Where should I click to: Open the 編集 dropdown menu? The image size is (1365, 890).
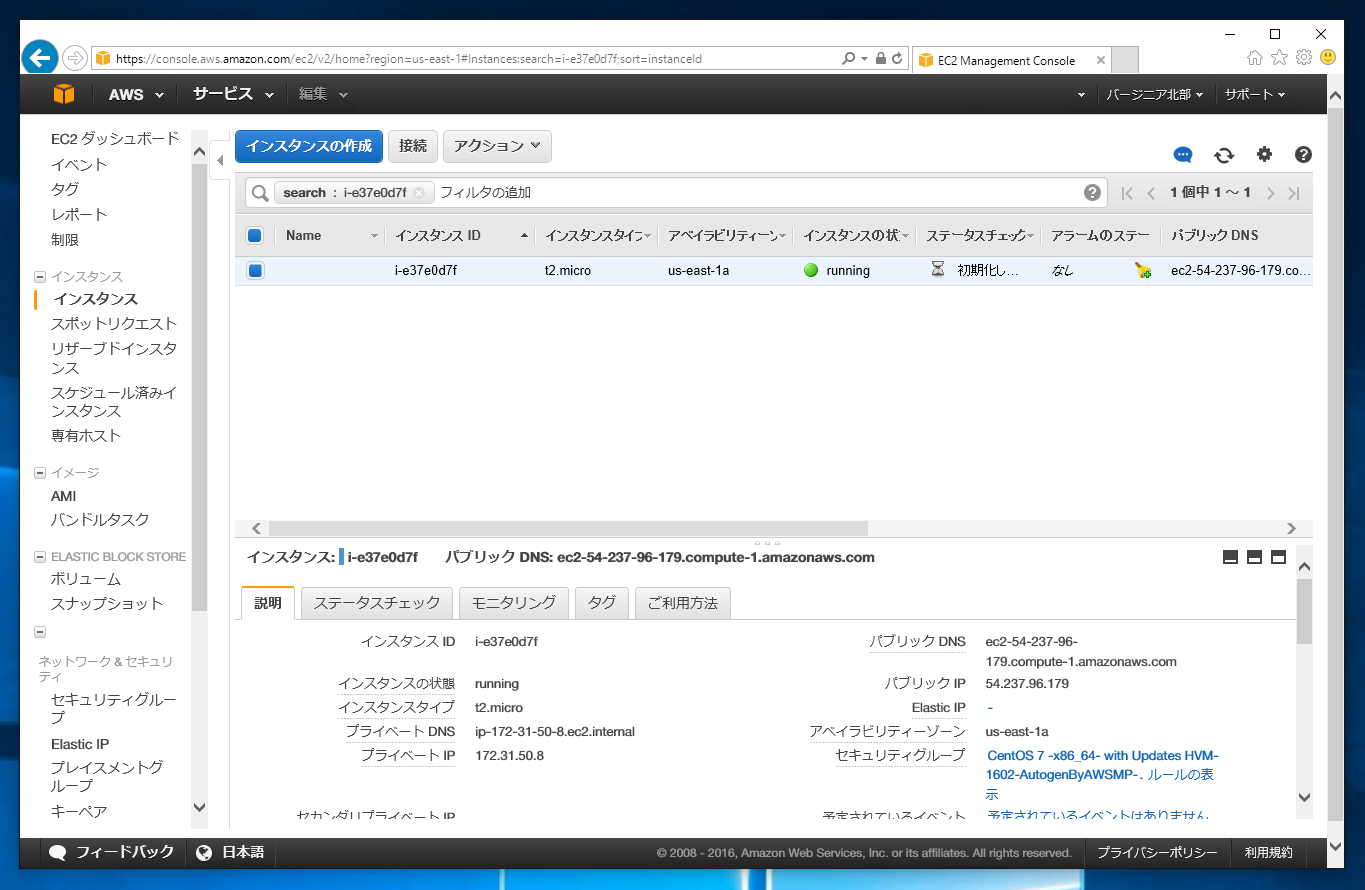point(323,94)
